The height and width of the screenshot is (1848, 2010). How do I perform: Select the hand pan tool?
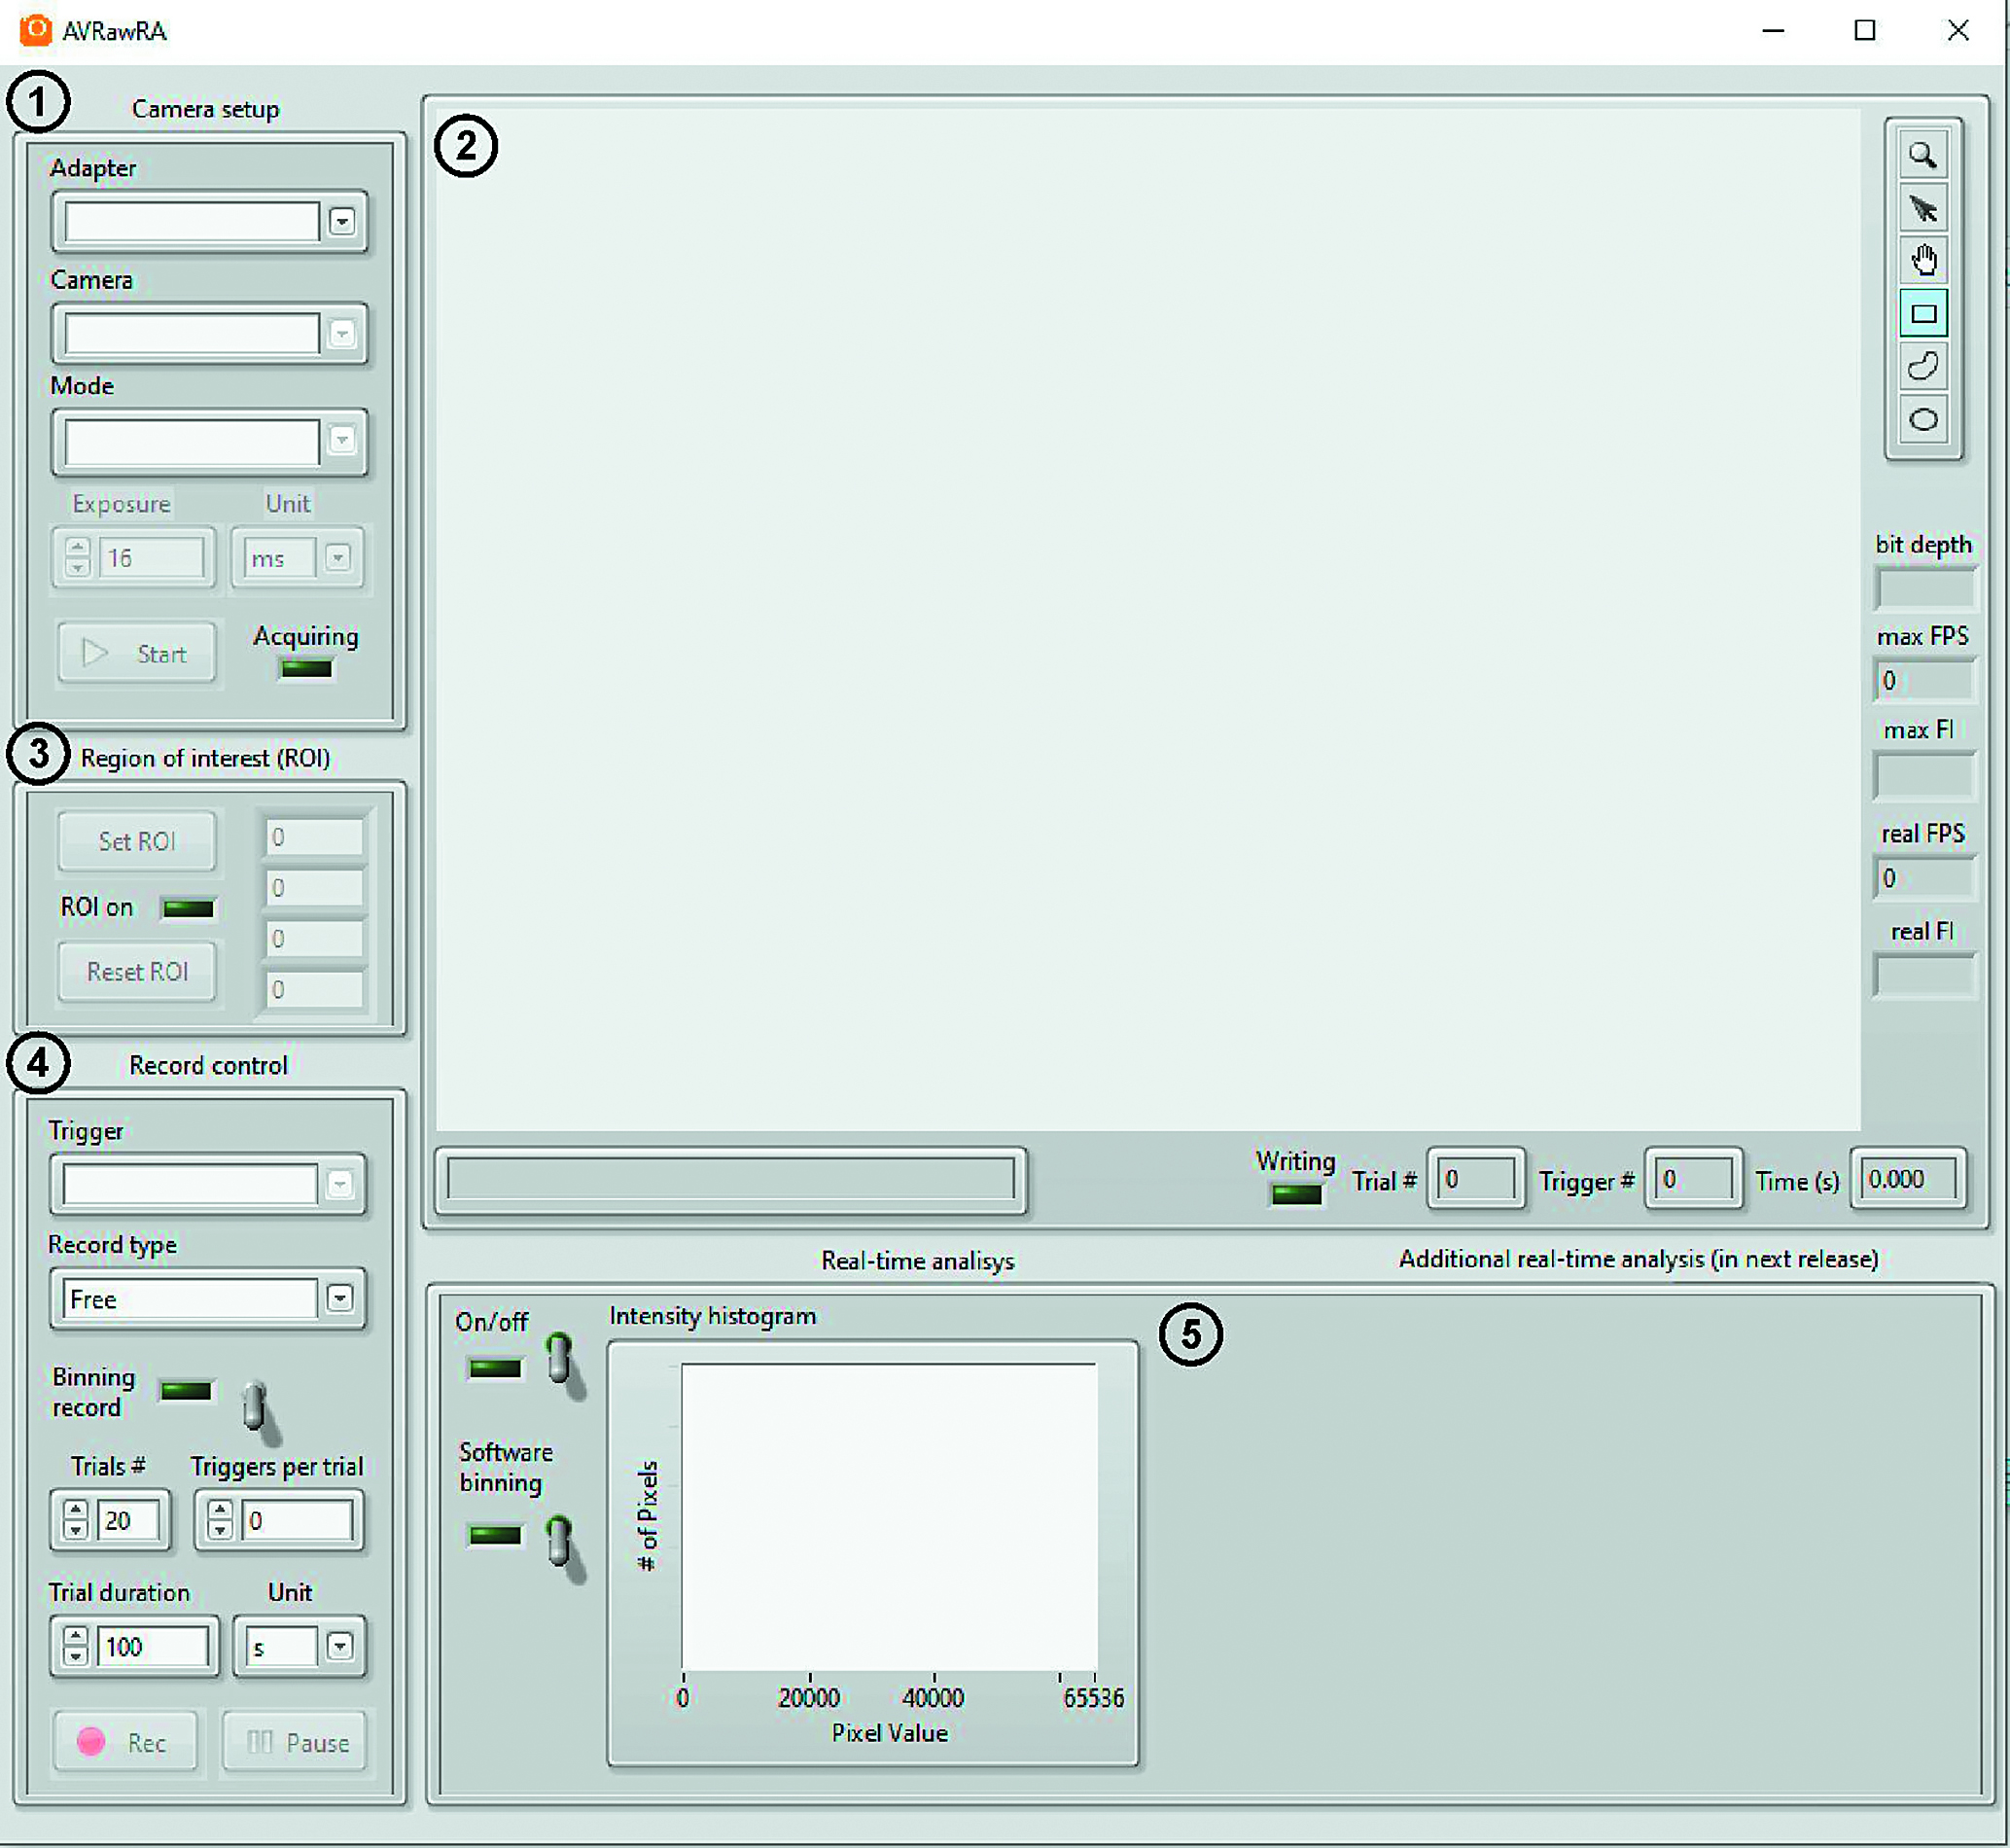[1922, 261]
